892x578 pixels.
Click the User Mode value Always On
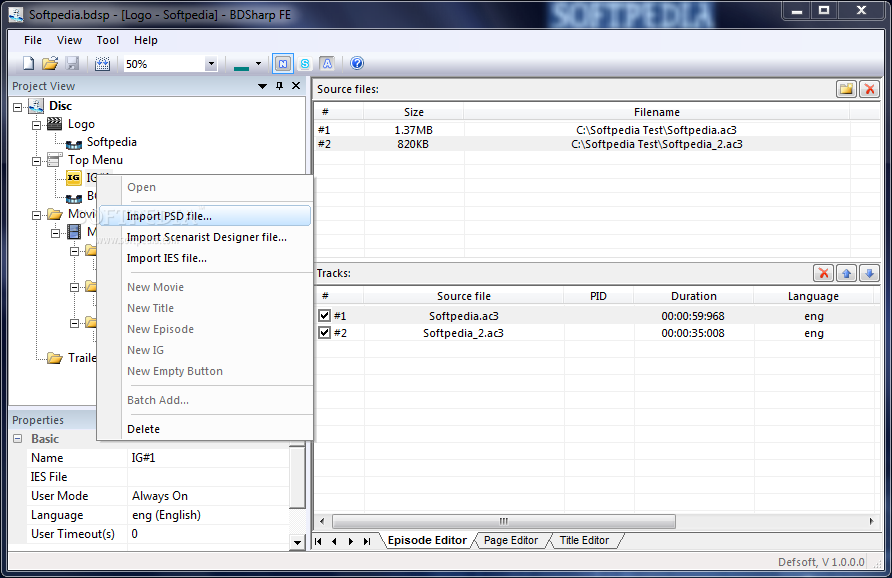[208, 496]
